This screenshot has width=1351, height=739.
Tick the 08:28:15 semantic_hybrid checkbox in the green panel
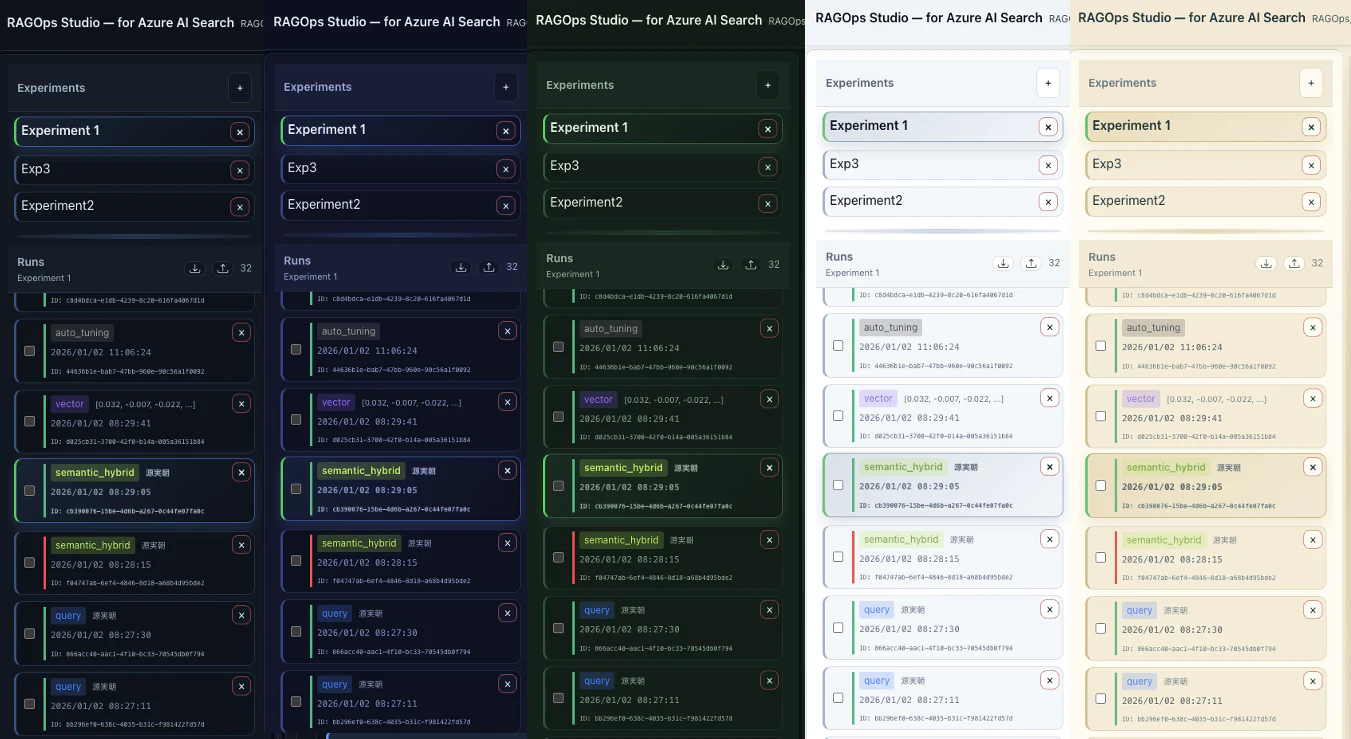click(x=558, y=558)
